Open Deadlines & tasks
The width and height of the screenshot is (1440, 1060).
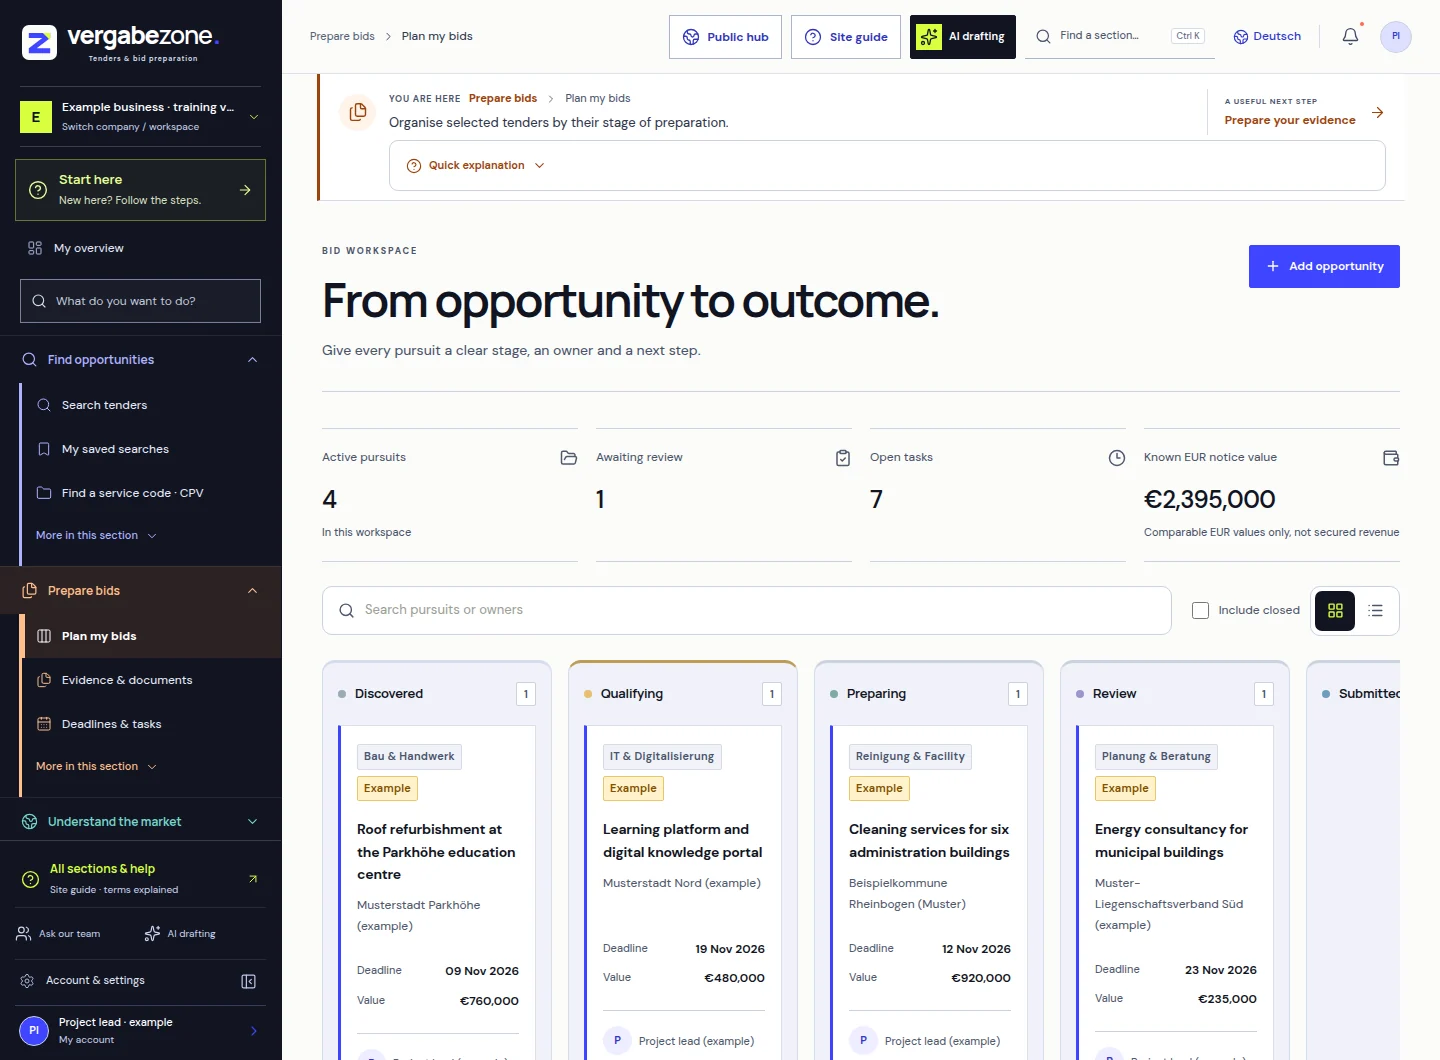[150, 724]
